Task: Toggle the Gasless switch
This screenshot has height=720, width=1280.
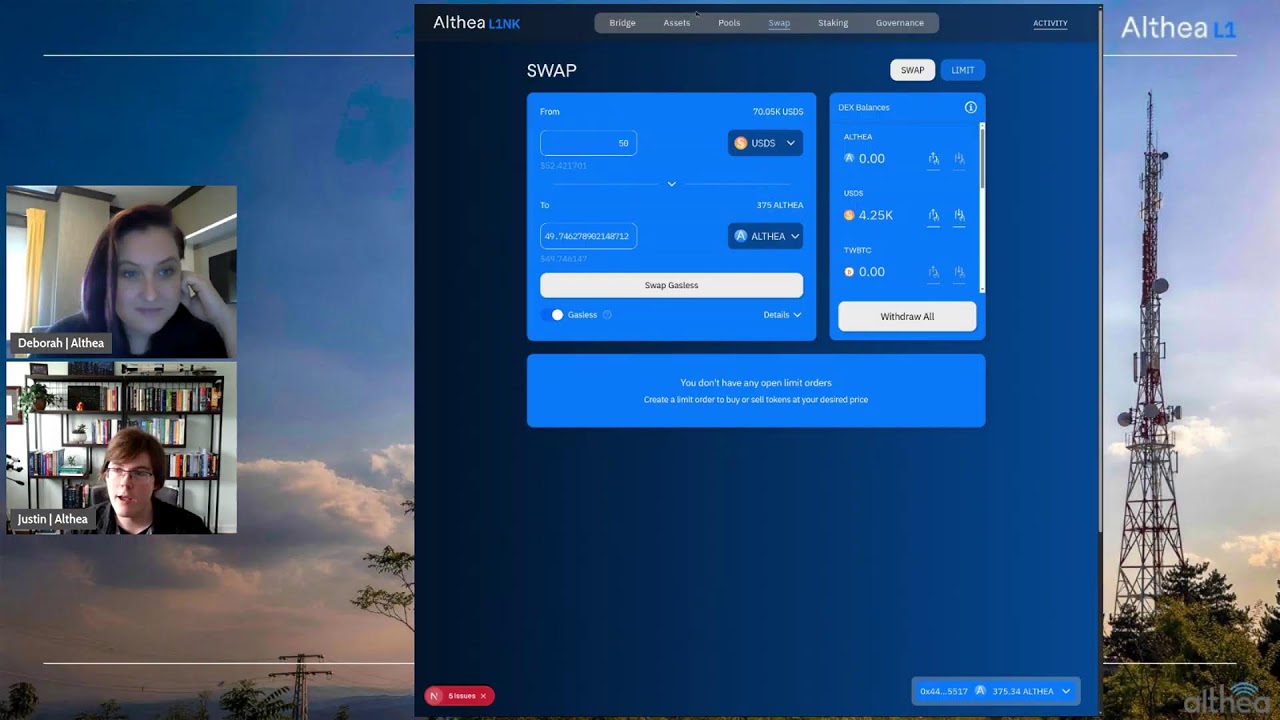Action: [x=553, y=315]
